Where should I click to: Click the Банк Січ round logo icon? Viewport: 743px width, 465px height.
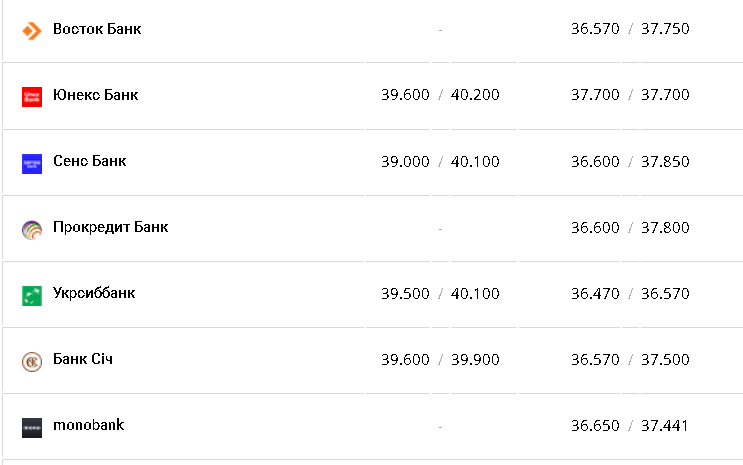(32, 361)
